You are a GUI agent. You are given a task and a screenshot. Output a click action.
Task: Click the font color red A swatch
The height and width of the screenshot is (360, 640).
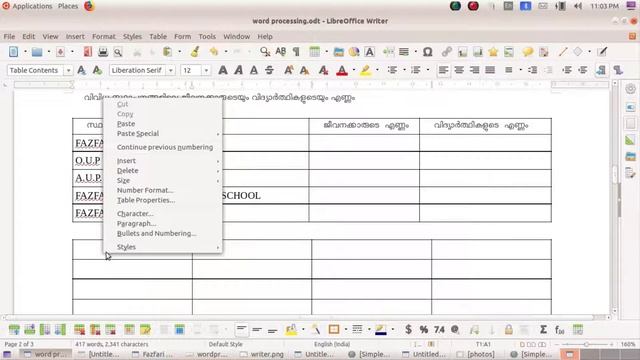[342, 70]
